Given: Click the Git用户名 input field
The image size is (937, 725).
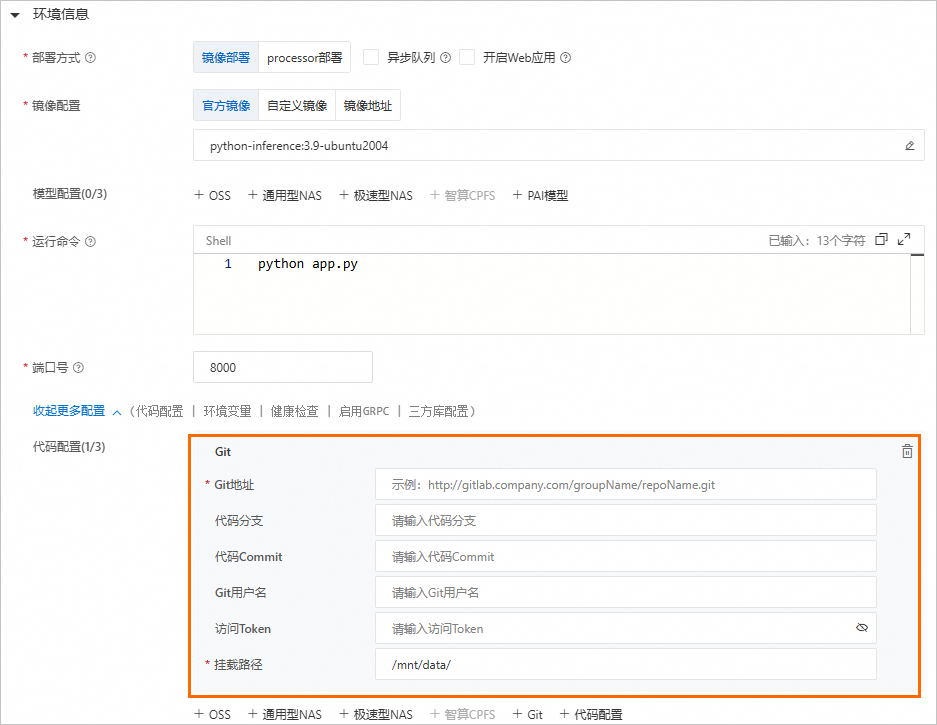Looking at the screenshot, I should pyautogui.click(x=626, y=592).
